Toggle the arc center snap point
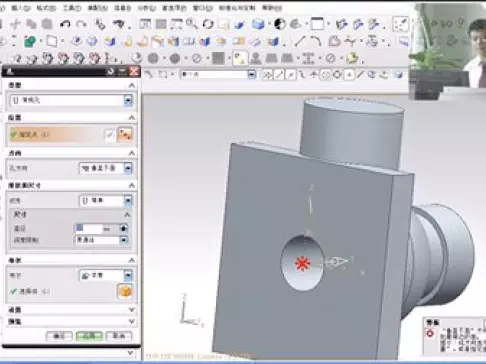Screen dimensions: 486x364 [325, 75]
